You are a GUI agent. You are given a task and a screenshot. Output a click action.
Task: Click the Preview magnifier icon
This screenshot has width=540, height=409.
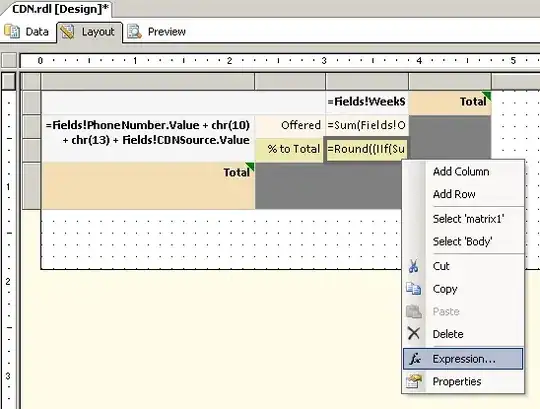click(134, 31)
